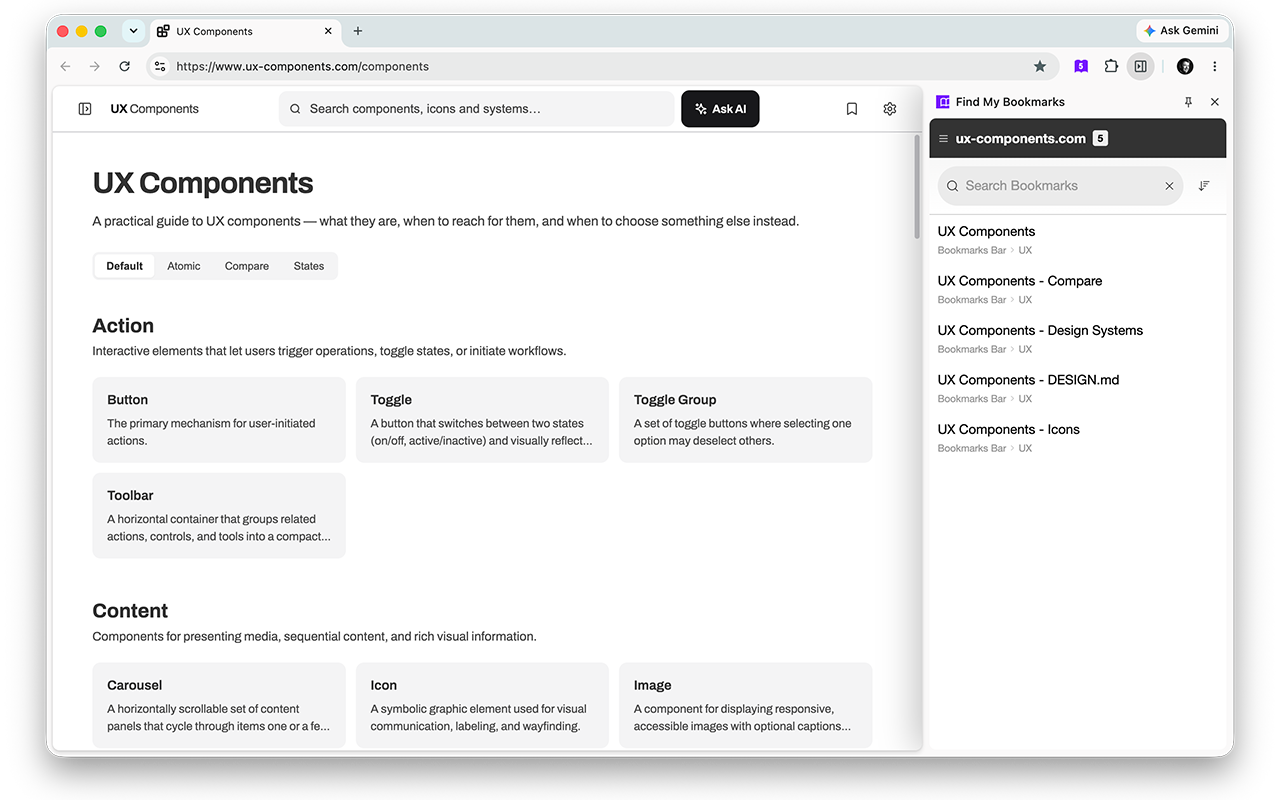Focus the Search Bookmarks field

click(1060, 186)
